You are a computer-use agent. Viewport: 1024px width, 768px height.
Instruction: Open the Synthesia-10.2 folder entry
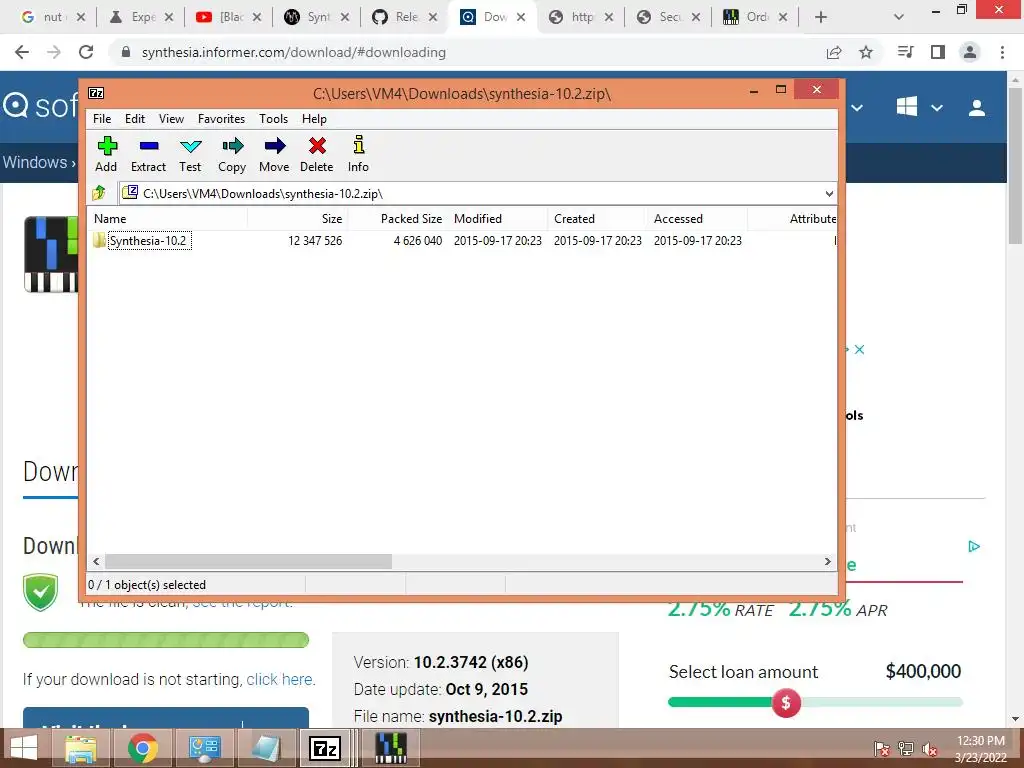[x=148, y=240]
